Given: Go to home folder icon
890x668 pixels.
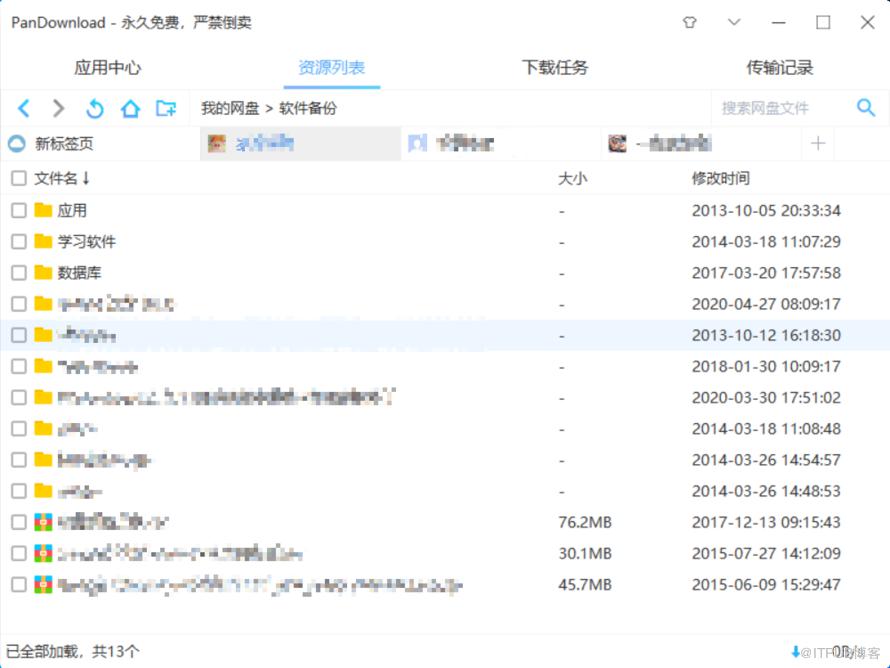Looking at the screenshot, I should tap(130, 108).
